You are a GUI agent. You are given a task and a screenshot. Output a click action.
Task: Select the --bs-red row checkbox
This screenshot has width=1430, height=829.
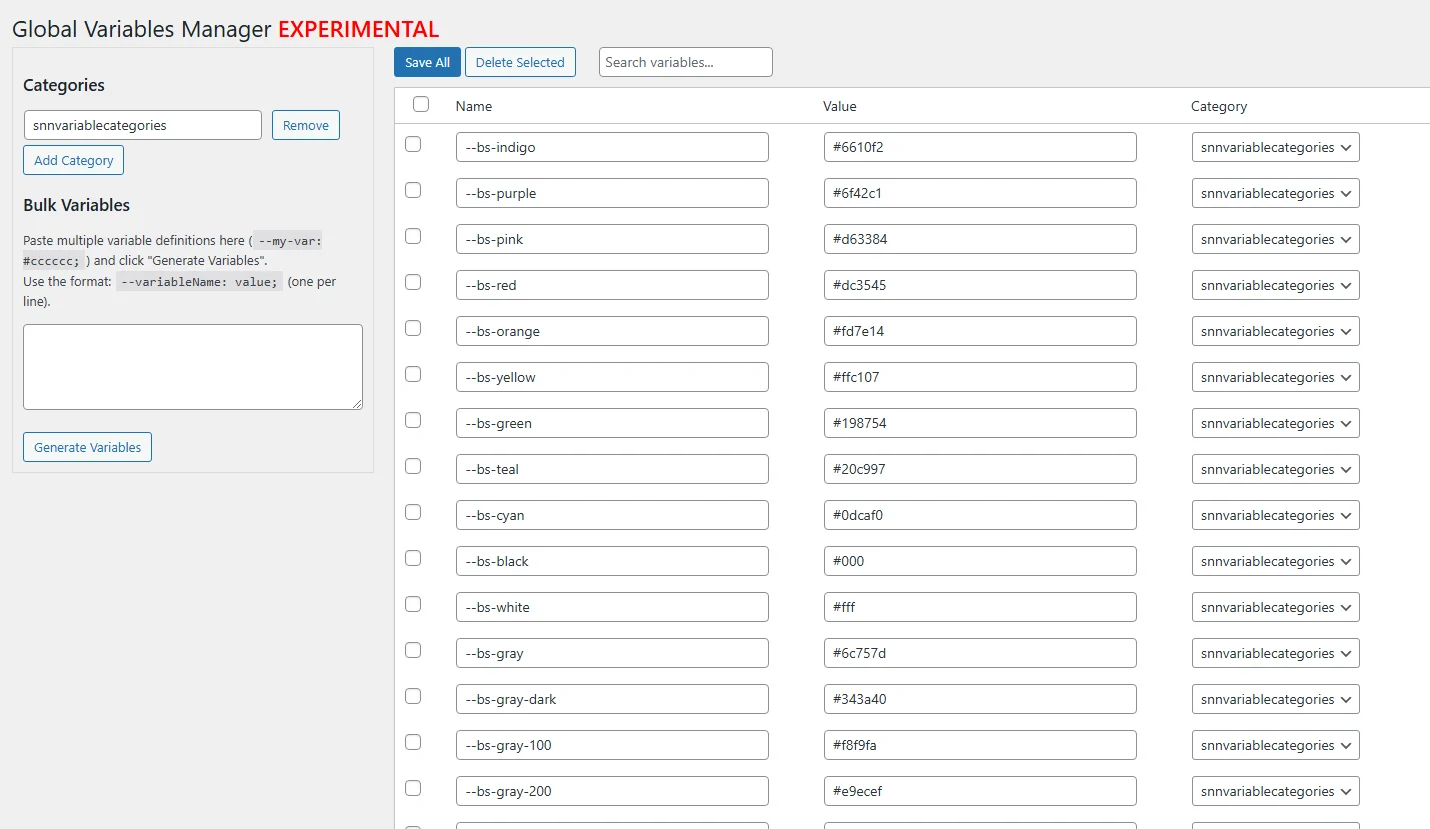[413, 282]
